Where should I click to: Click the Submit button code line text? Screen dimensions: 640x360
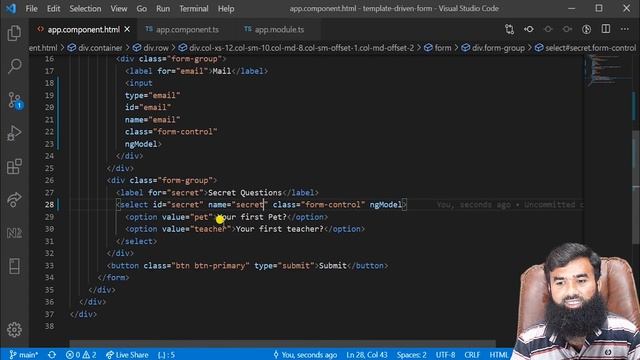click(247, 266)
